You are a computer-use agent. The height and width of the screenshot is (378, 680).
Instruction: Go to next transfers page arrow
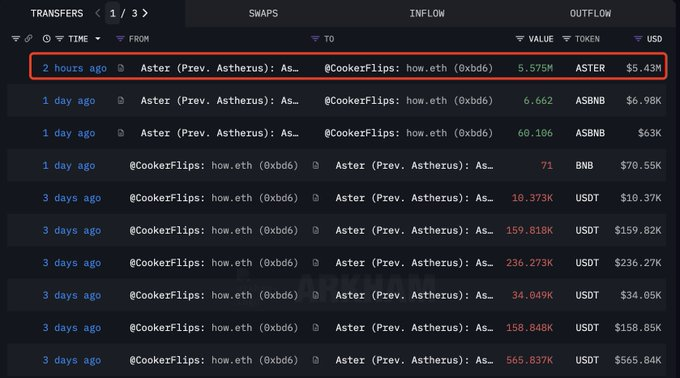pyautogui.click(x=145, y=13)
